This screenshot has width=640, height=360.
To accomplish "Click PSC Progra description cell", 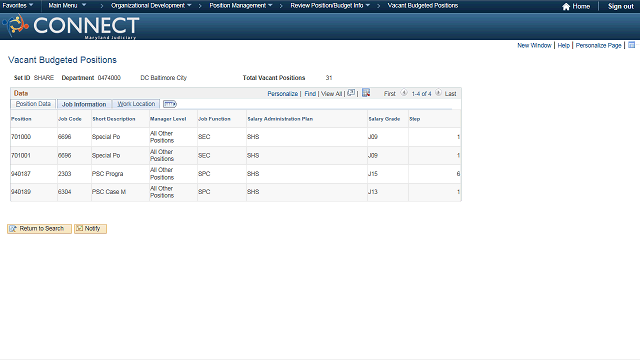I will tap(107, 173).
